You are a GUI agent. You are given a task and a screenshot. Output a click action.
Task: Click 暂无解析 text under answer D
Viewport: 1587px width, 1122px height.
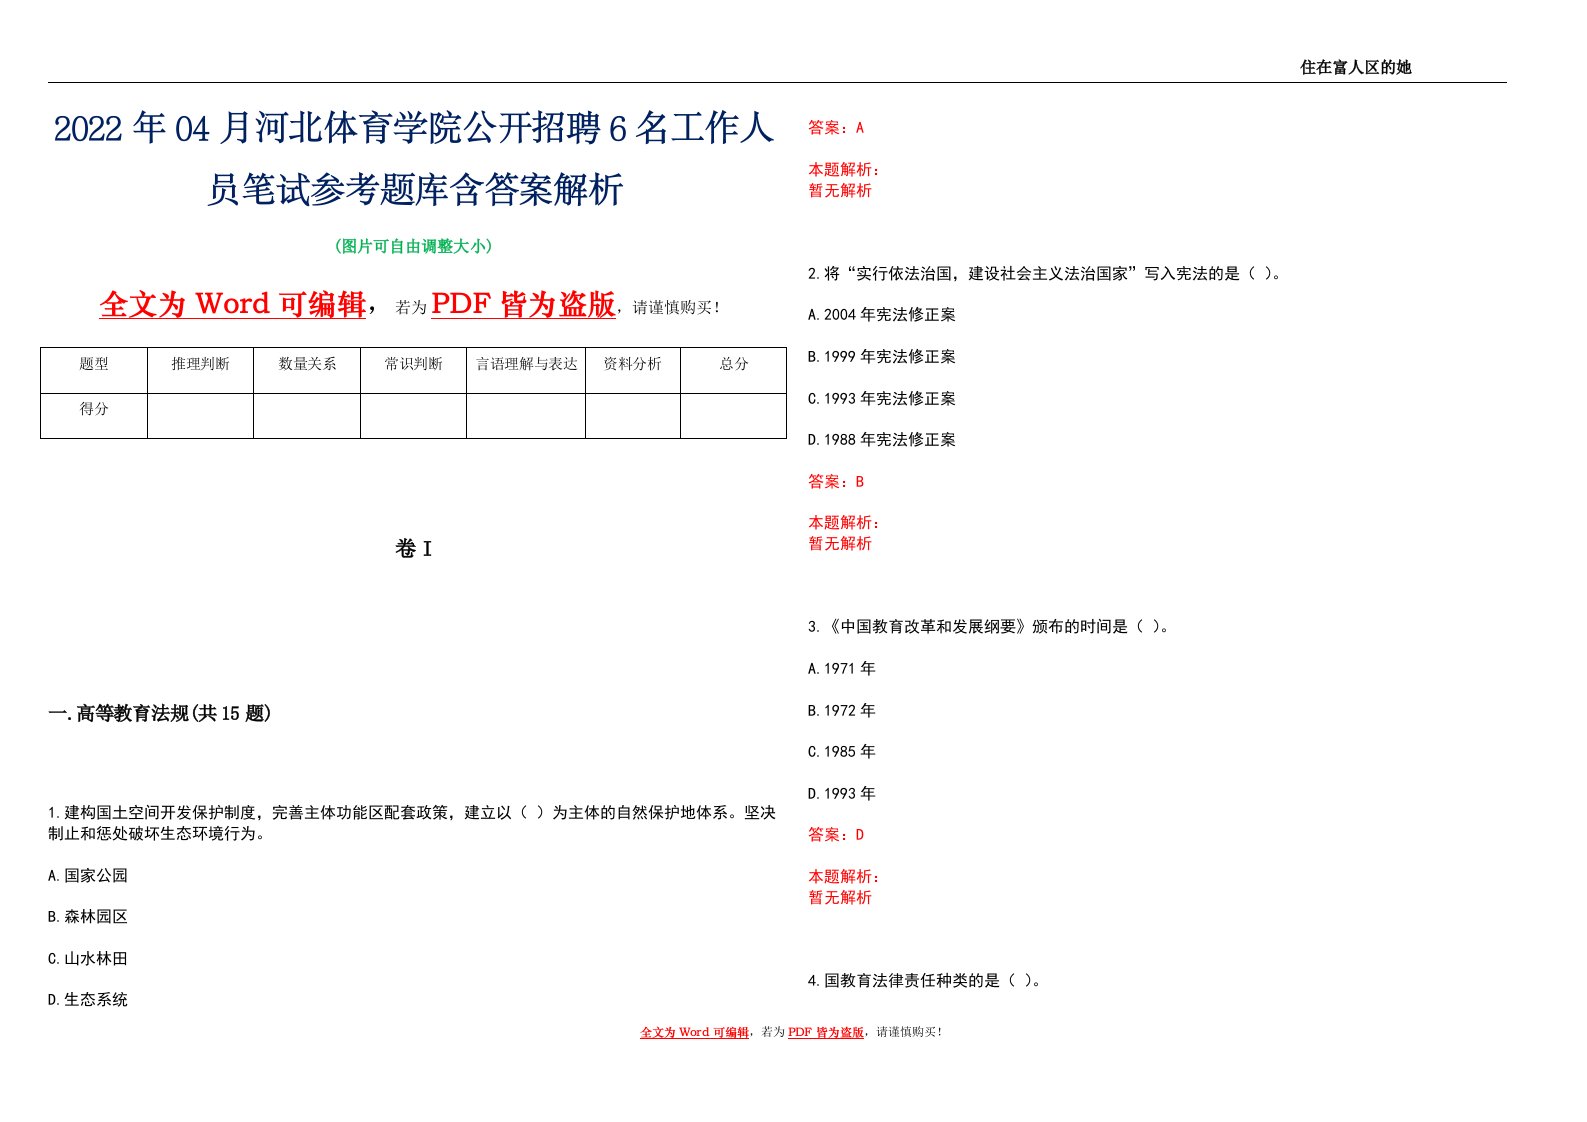(x=840, y=897)
